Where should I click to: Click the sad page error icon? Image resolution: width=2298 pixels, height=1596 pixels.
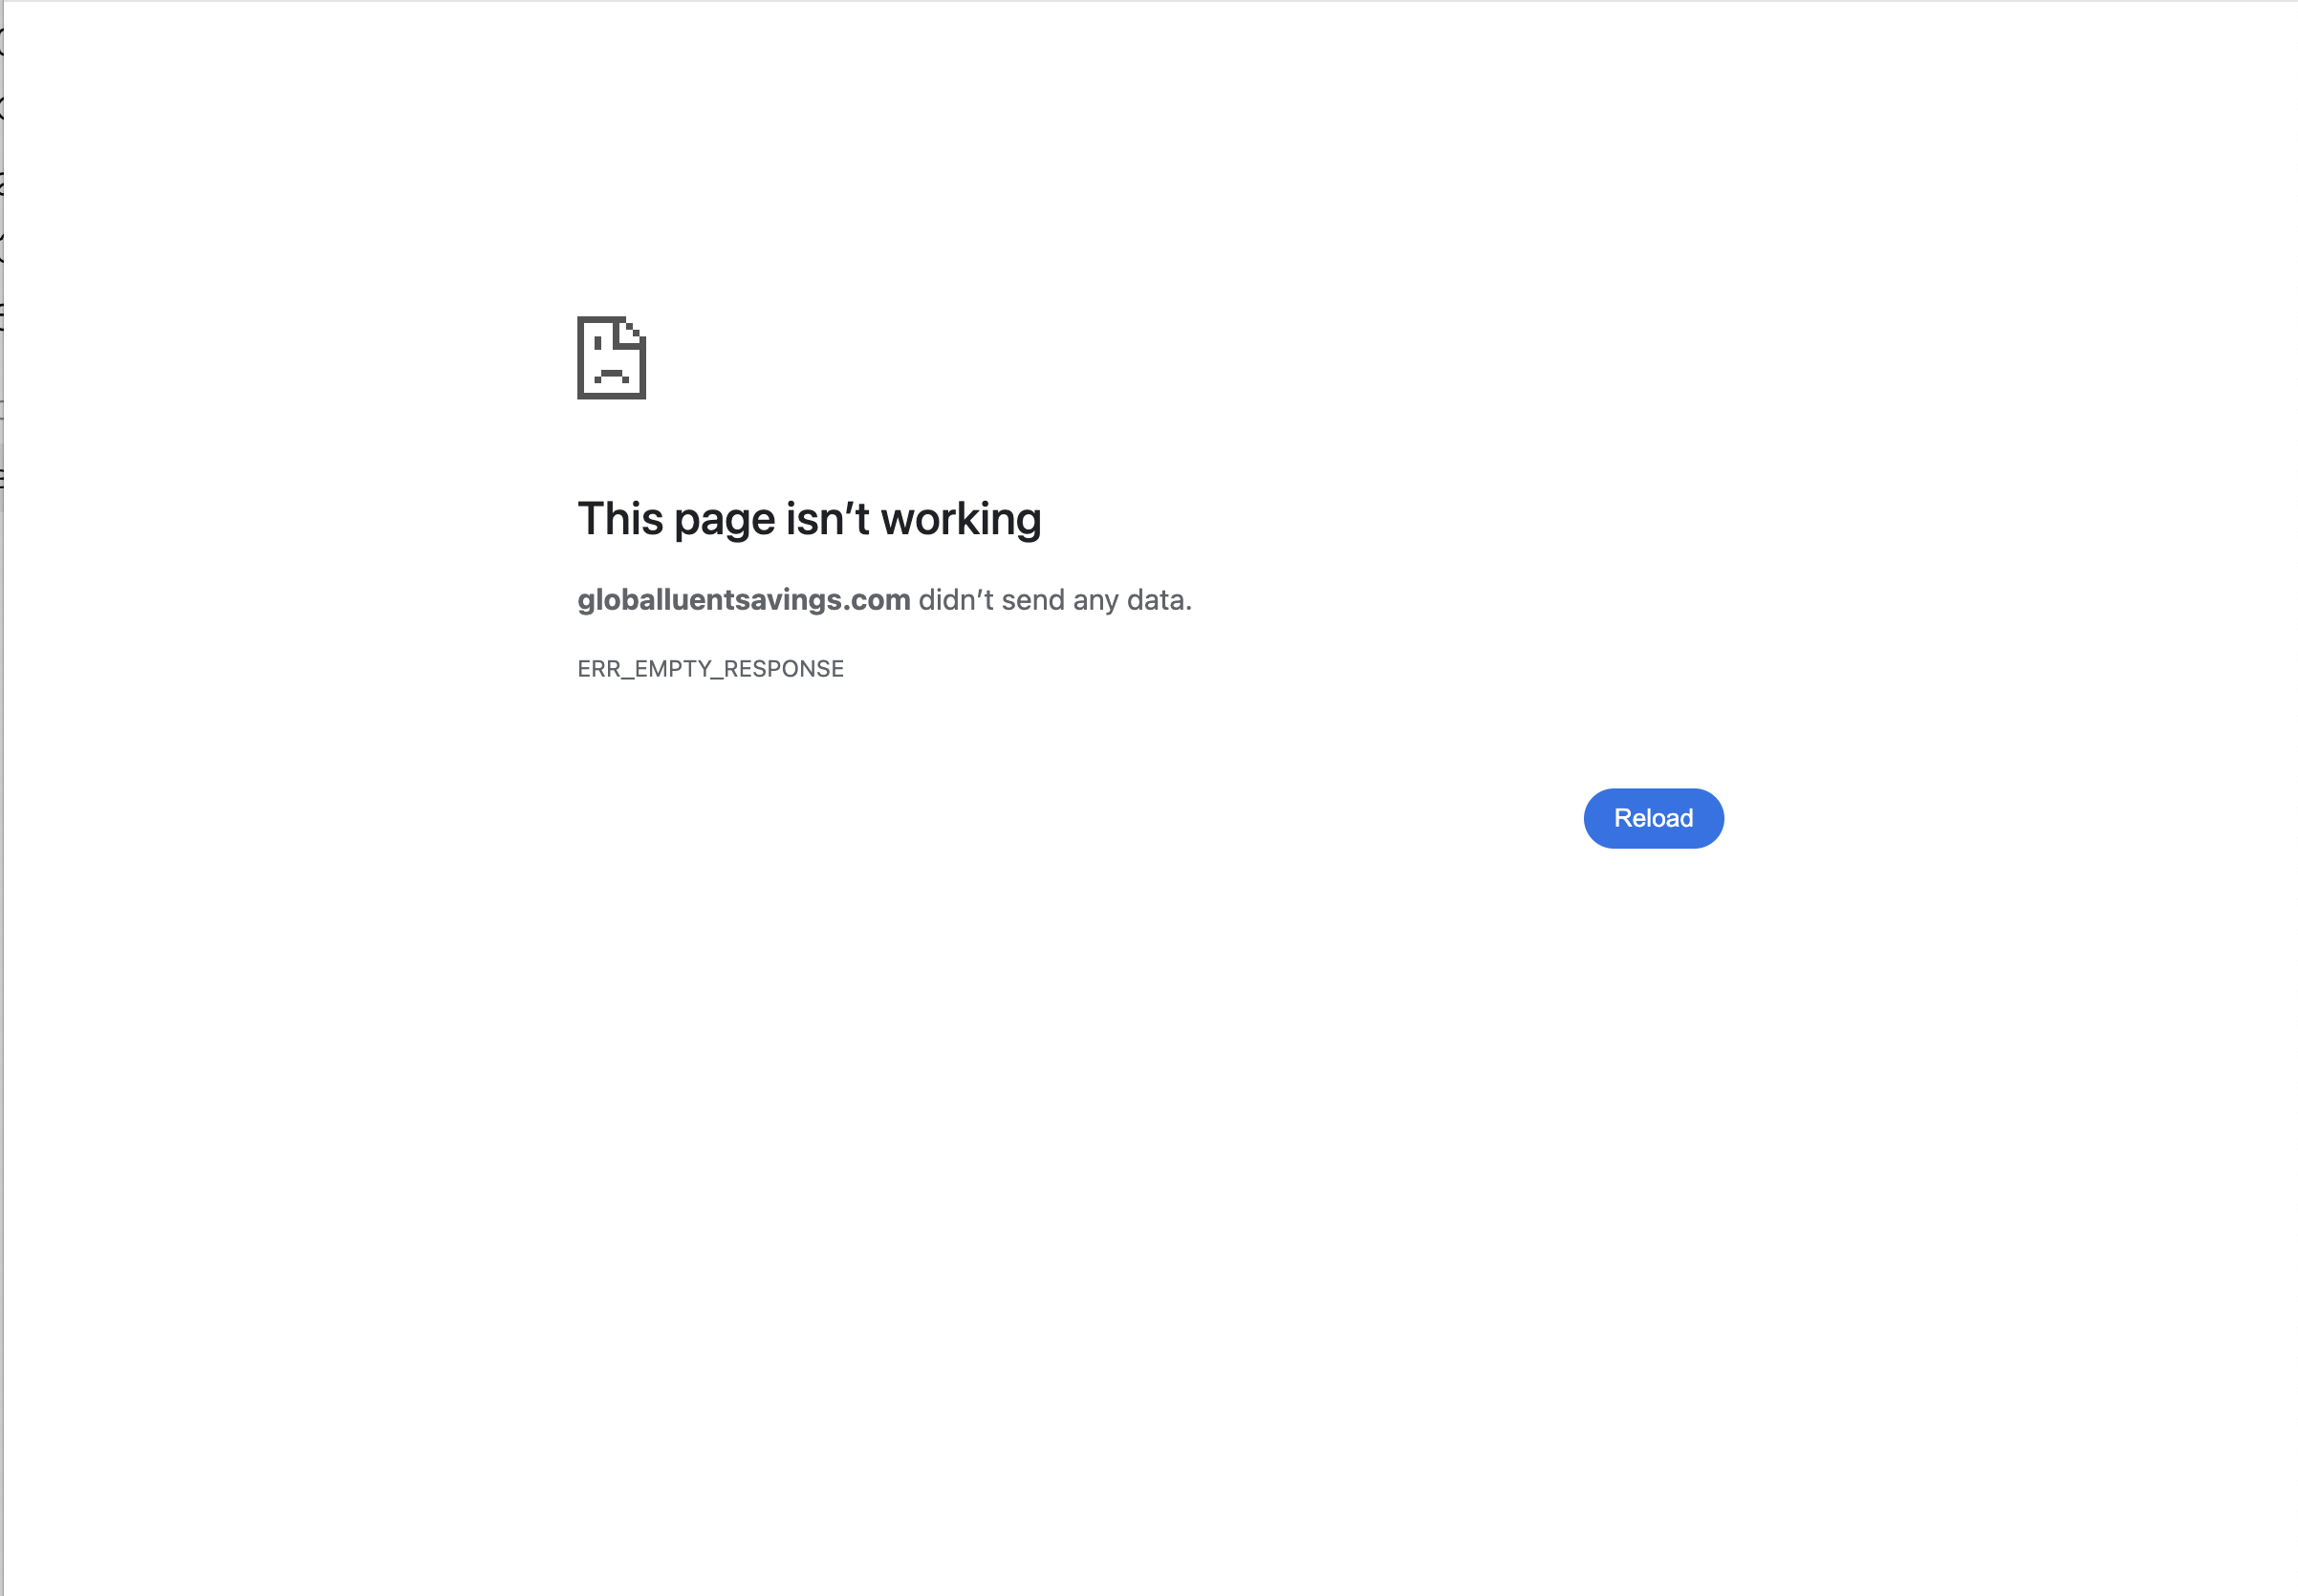(611, 358)
